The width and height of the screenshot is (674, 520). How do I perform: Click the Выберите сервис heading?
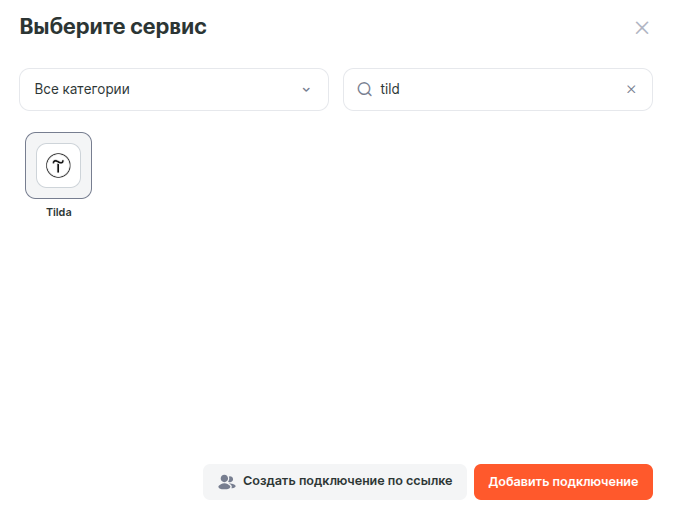(113, 27)
